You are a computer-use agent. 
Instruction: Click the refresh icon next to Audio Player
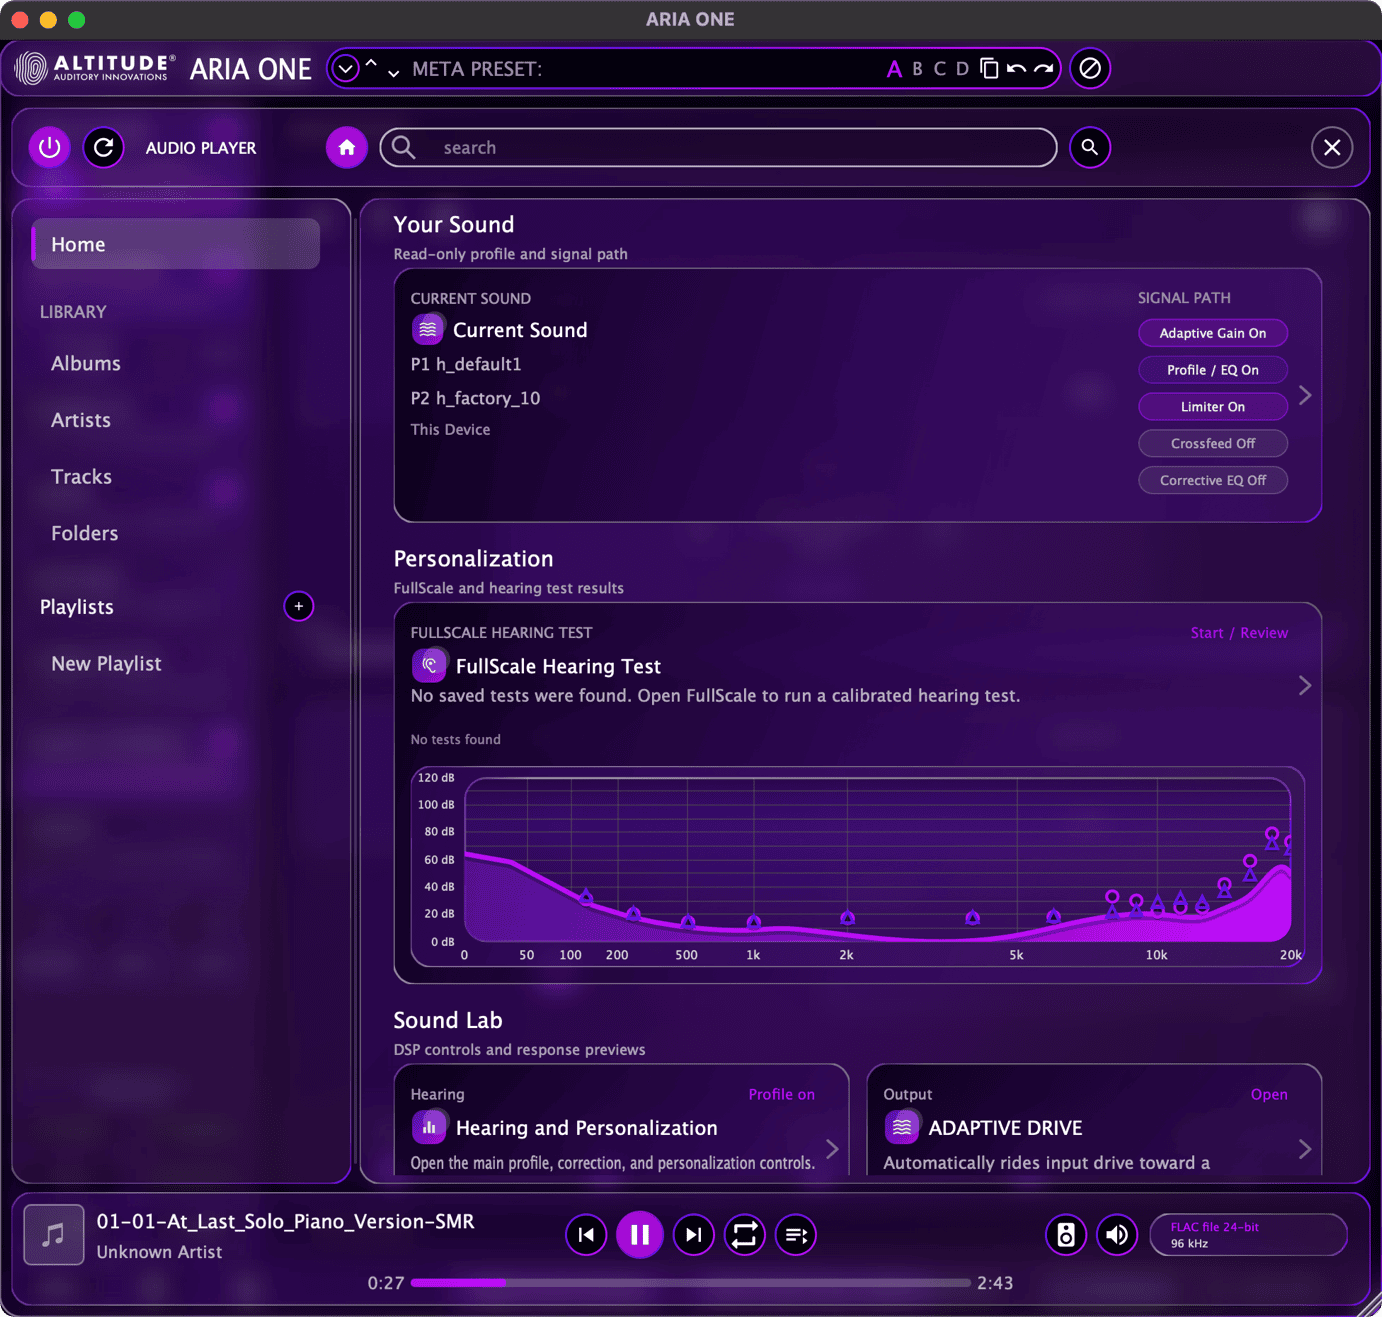103,148
